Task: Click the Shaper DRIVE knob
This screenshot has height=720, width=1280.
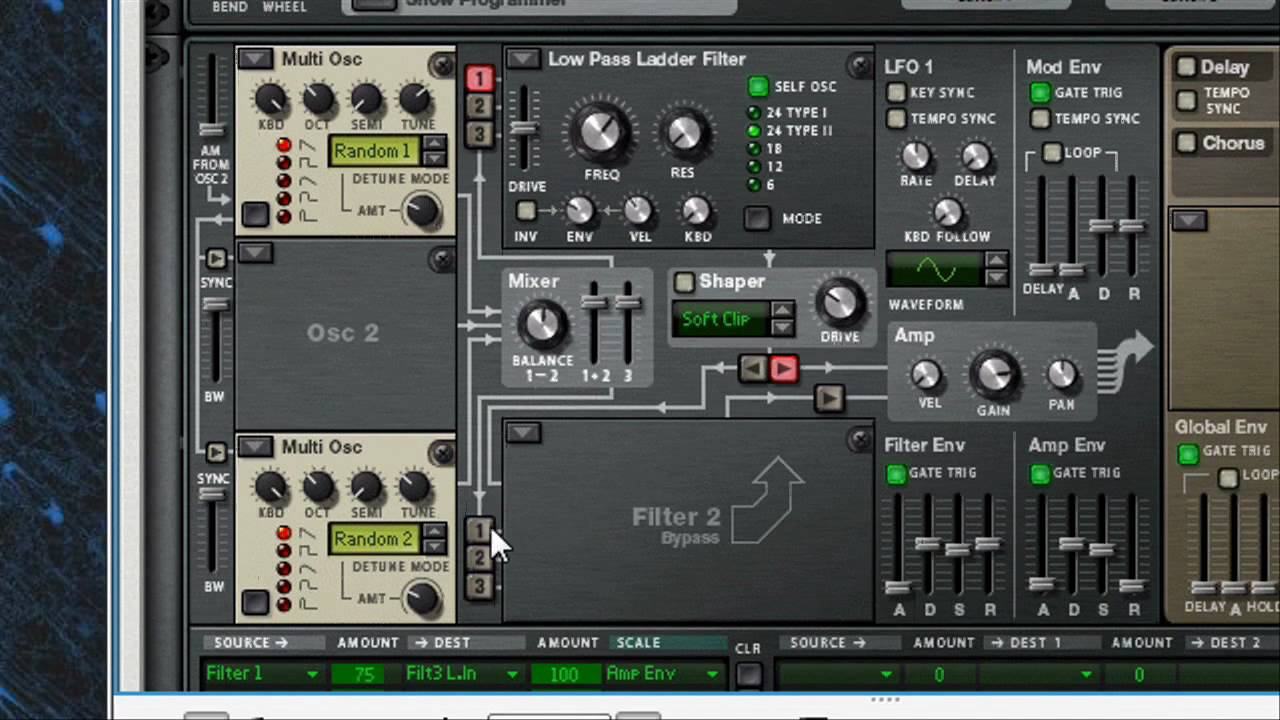Action: pyautogui.click(x=840, y=302)
